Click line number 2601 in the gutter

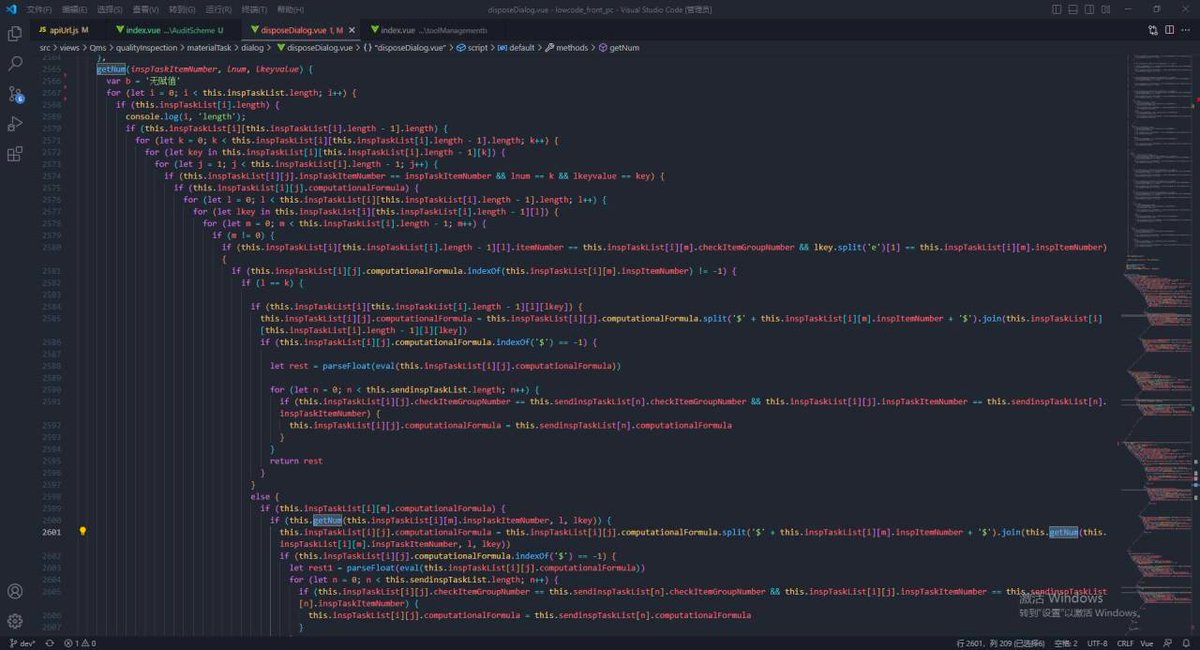click(x=52, y=531)
